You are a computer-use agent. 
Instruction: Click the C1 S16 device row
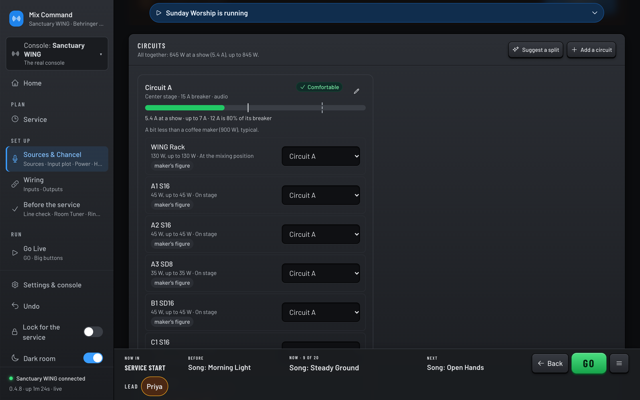[255, 342]
